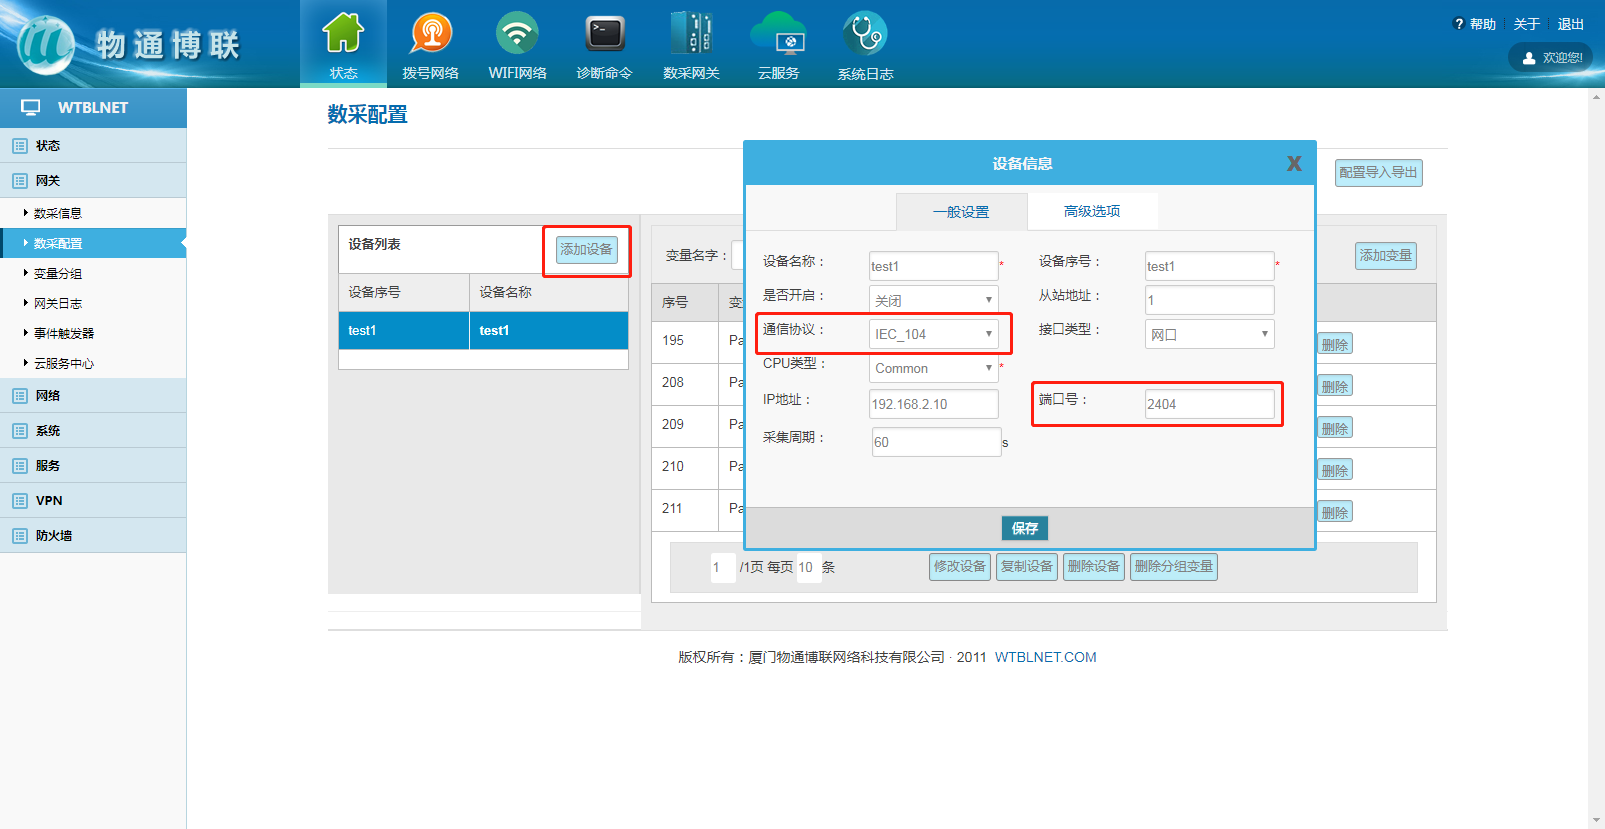Select 变量分组 in the sidebar

tap(58, 273)
